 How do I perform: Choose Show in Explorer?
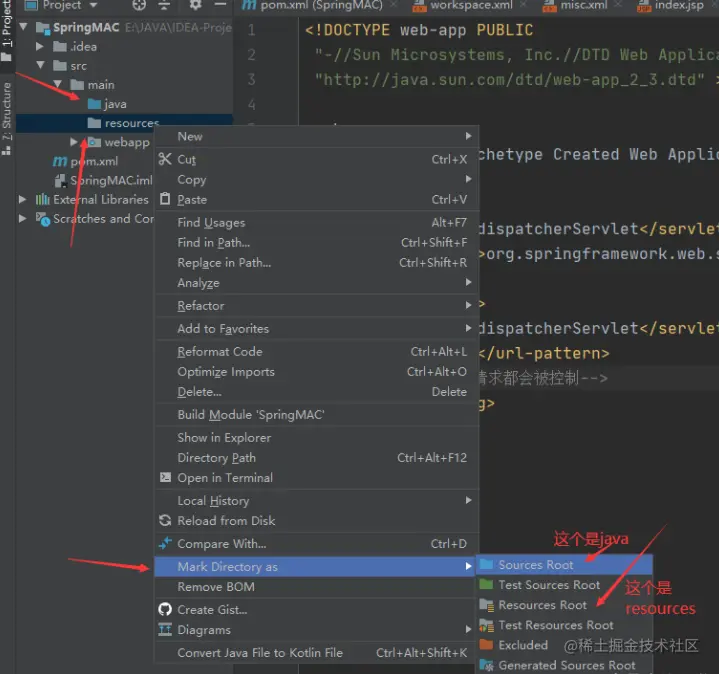(x=316, y=438)
